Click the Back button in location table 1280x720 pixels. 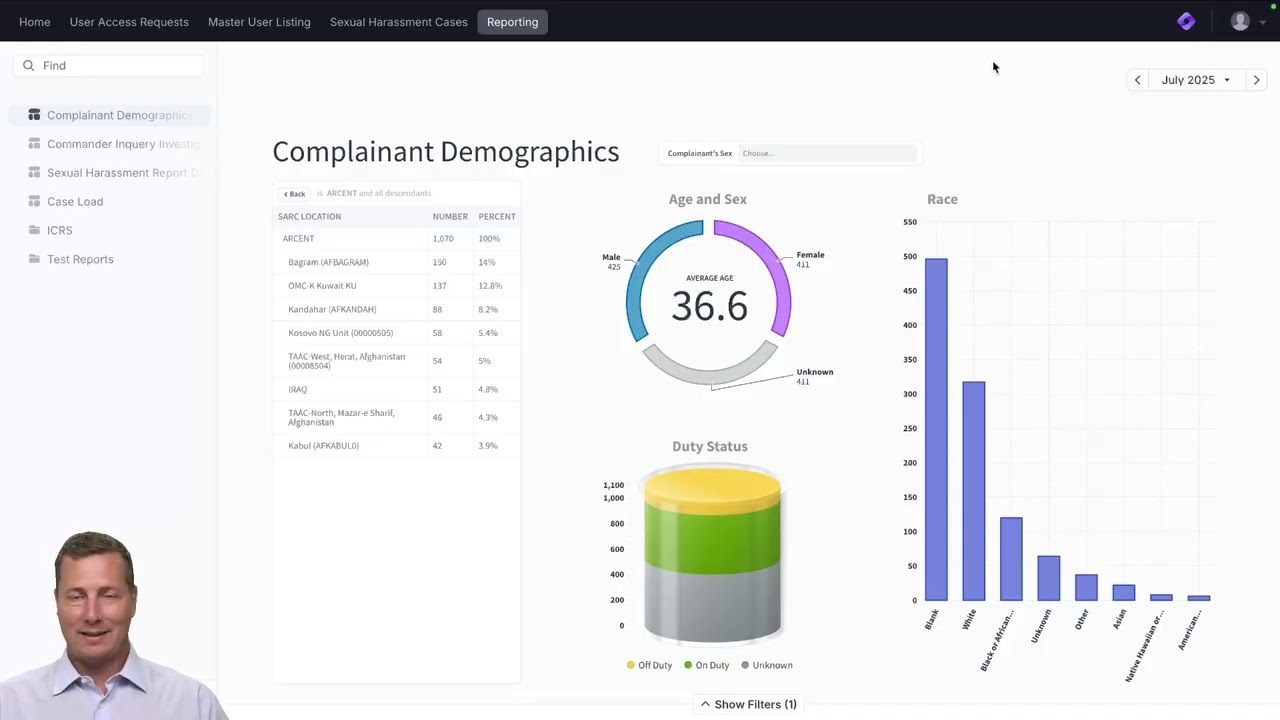pyautogui.click(x=294, y=194)
